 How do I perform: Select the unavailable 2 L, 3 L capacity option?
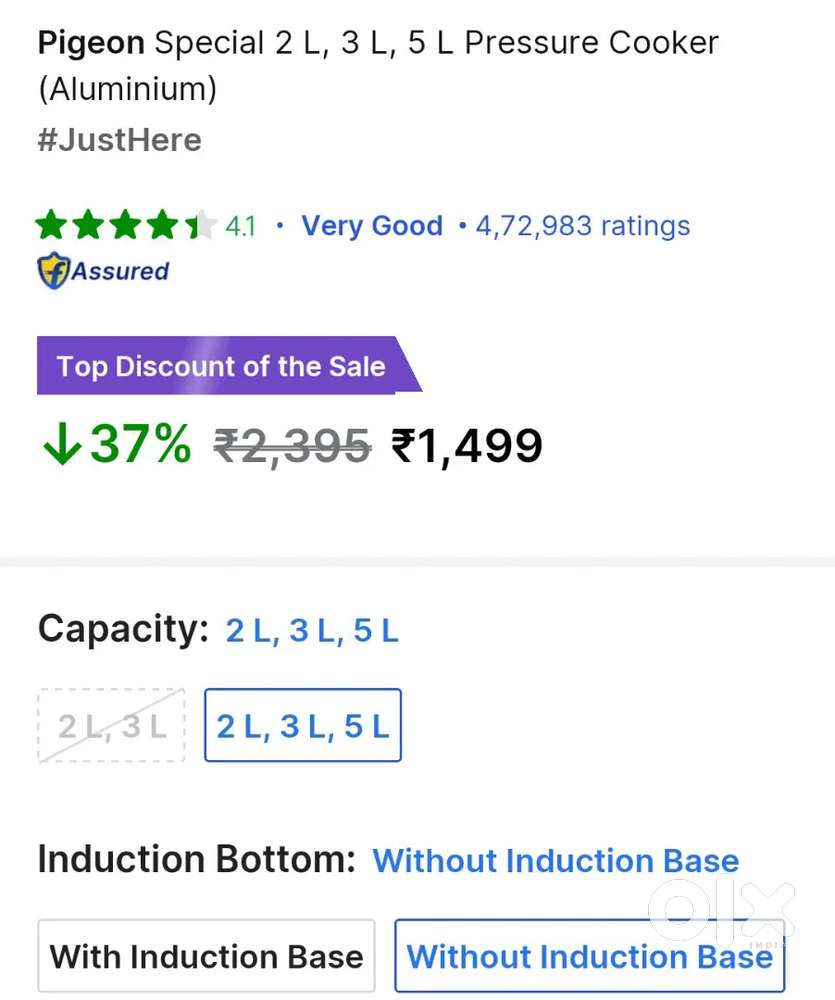(112, 726)
